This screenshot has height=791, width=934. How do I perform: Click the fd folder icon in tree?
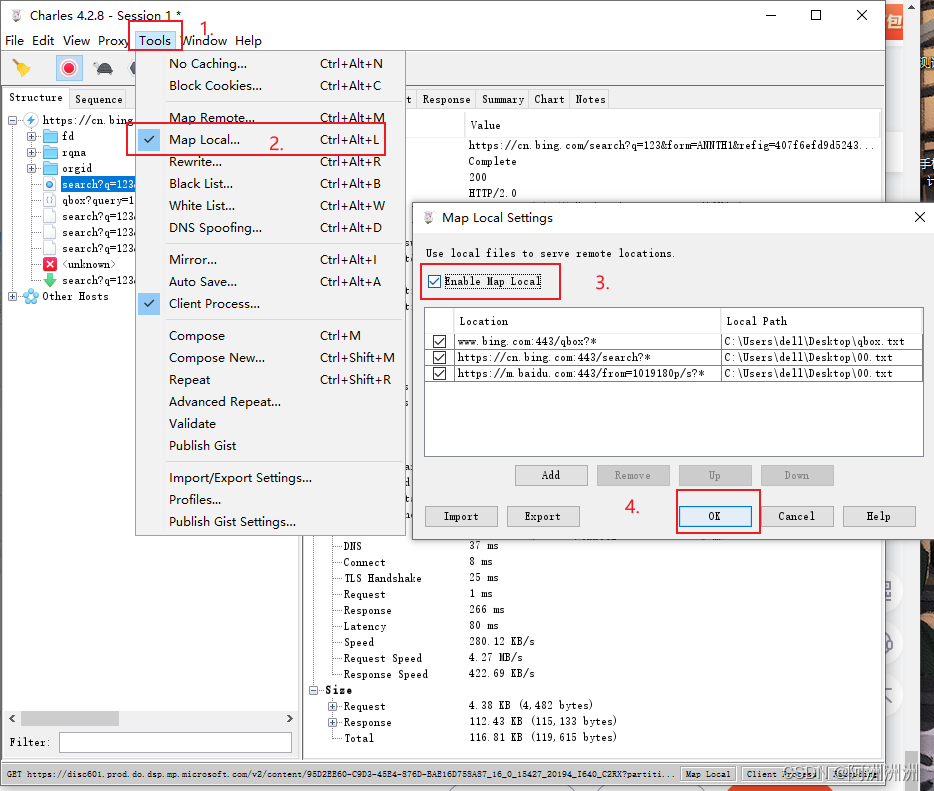(51, 136)
